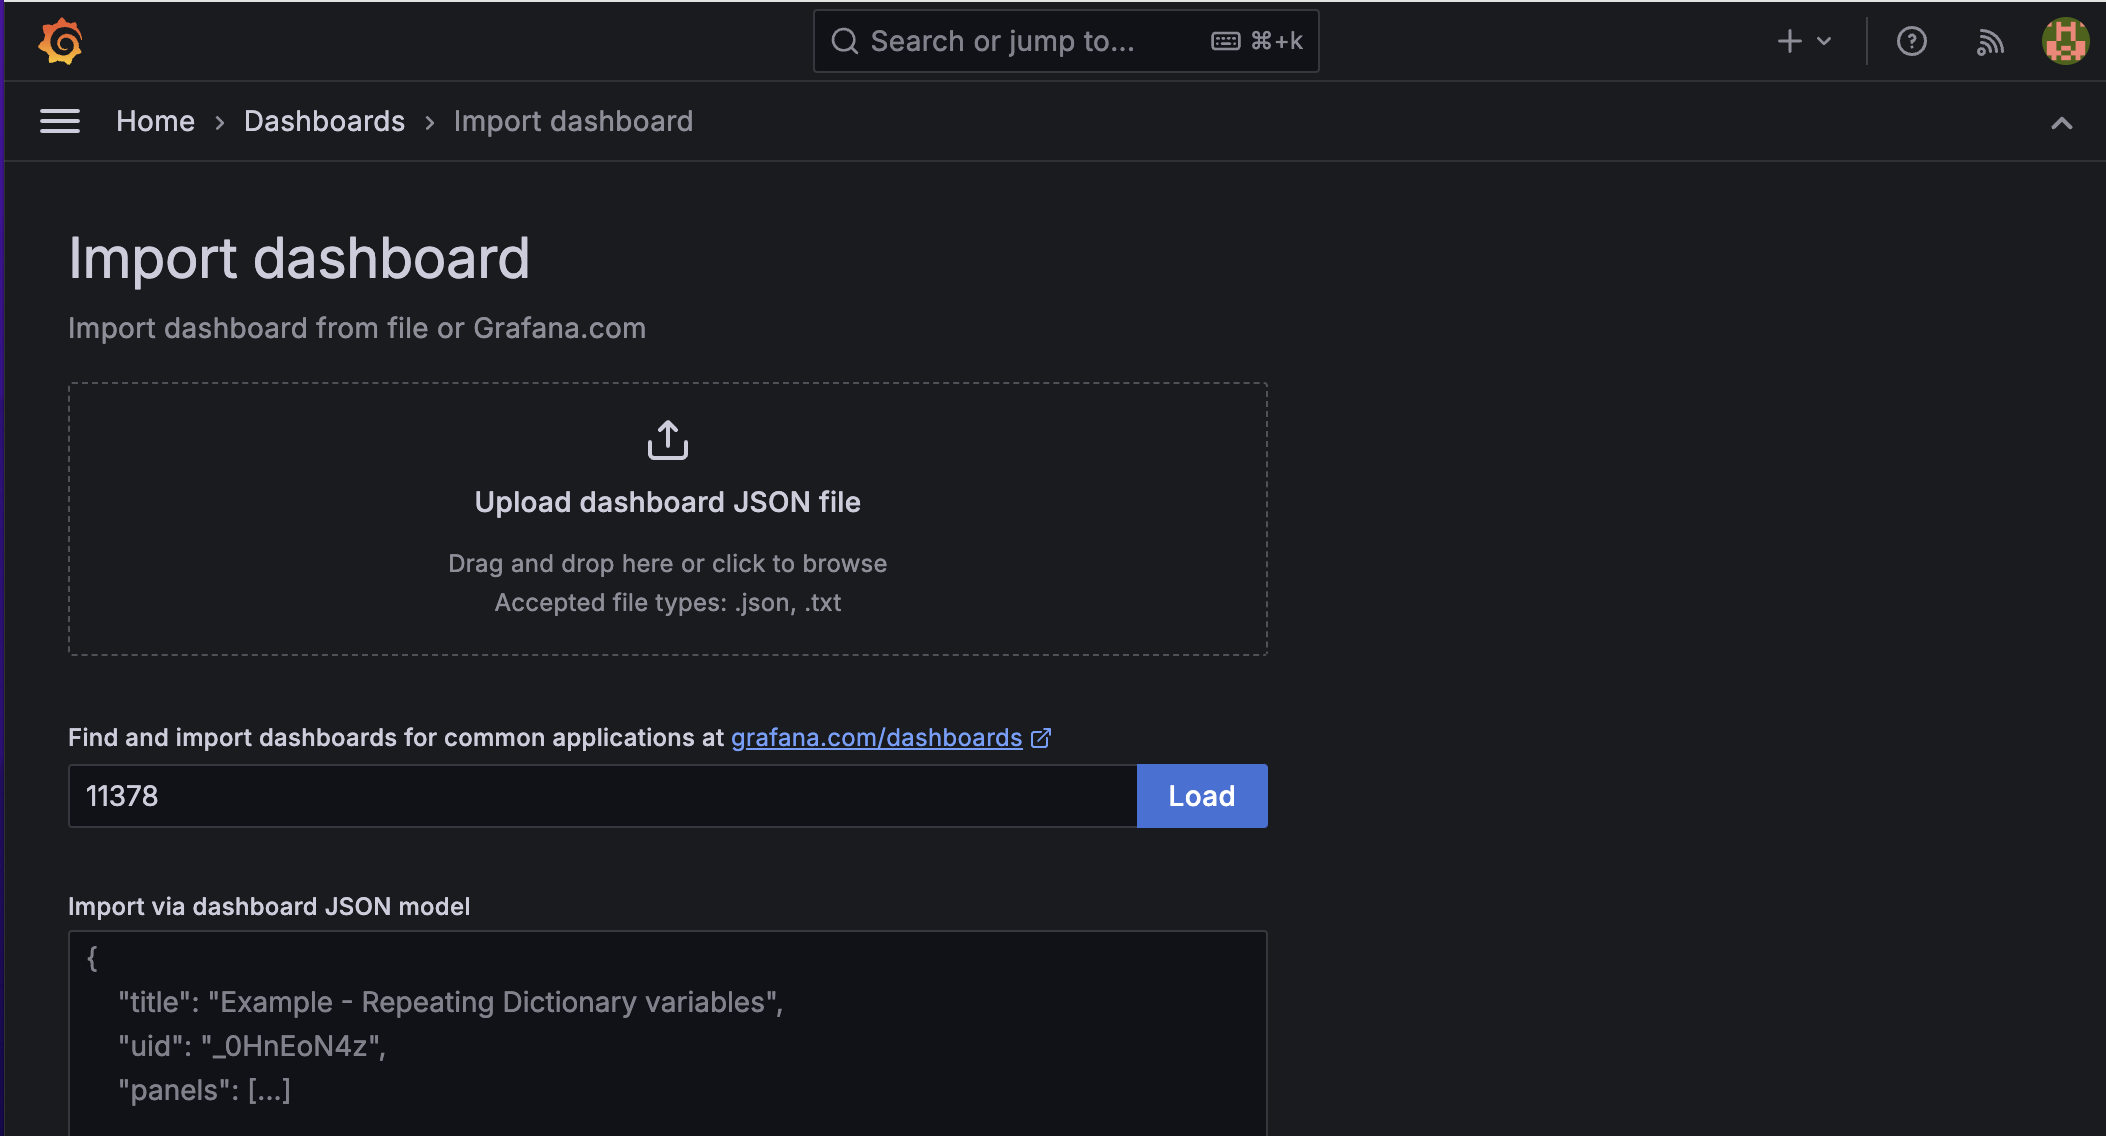Open the news feed RSS icon
This screenshot has width=2106, height=1136.
coord(1990,41)
